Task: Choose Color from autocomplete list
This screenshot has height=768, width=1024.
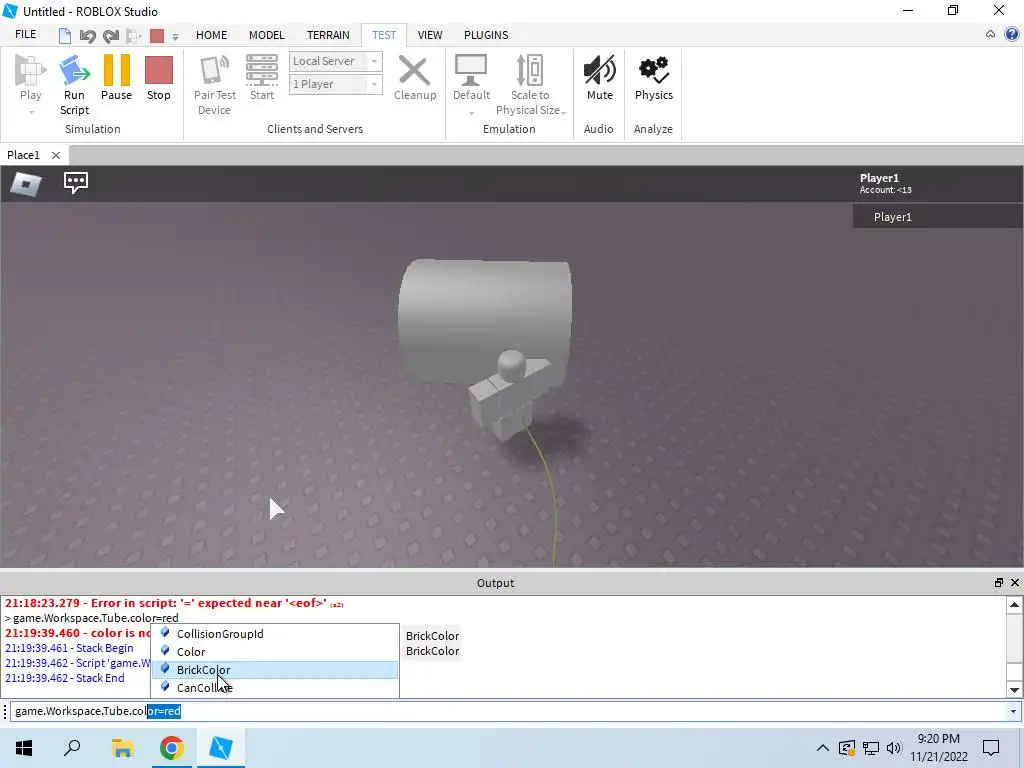Action: click(x=275, y=652)
